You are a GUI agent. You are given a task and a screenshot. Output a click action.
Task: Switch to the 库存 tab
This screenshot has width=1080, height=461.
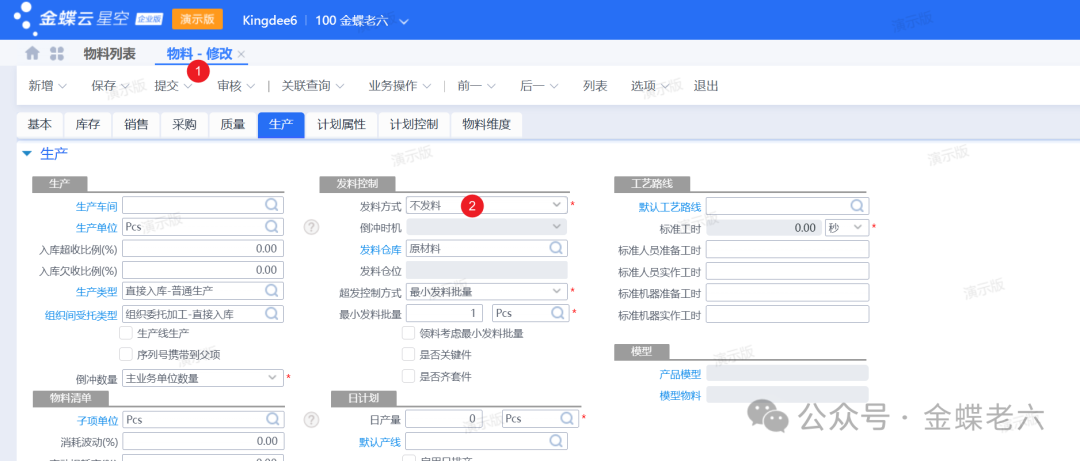coord(87,125)
